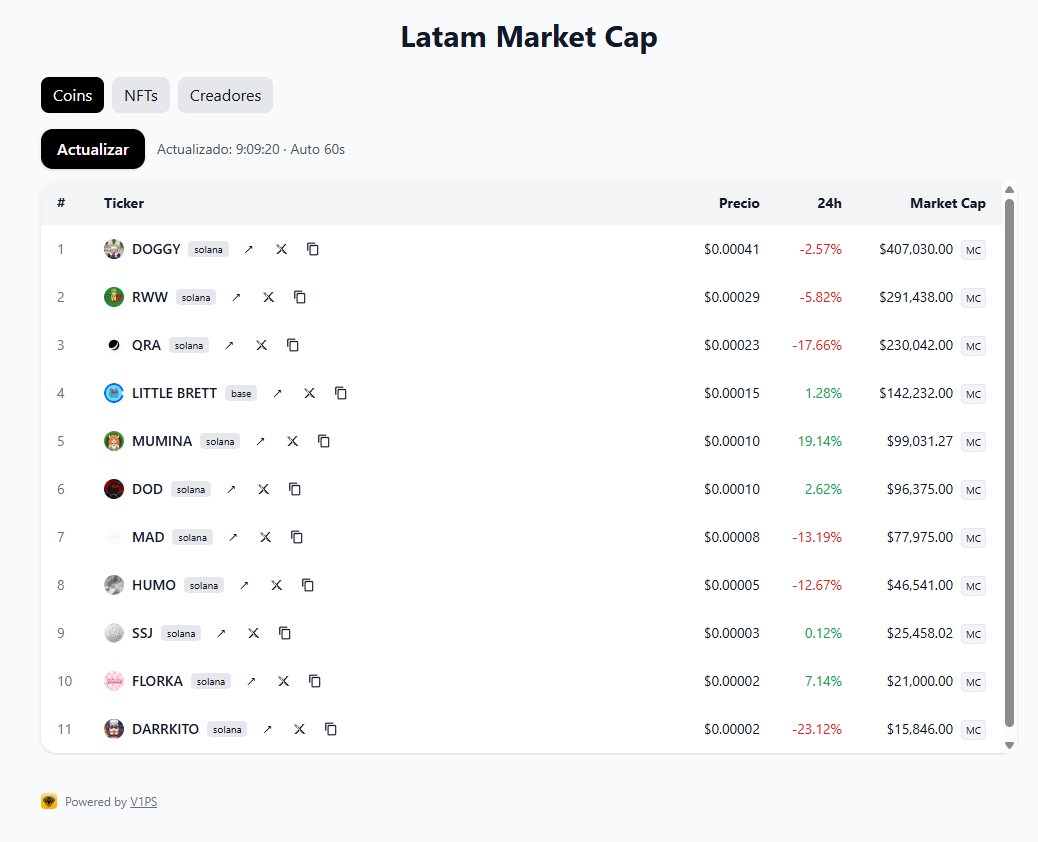Viewport: 1038px width, 842px height.
Task: Click the table scrollbar down arrow
Action: coord(1009,745)
